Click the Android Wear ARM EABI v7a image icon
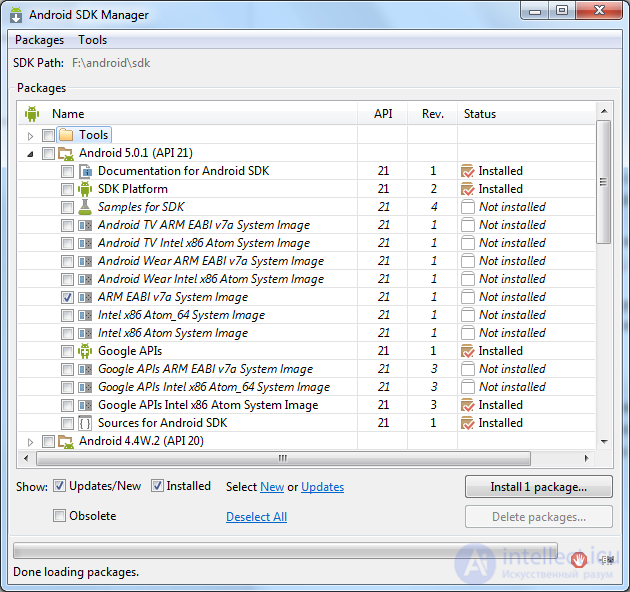630x592 pixels. (85, 261)
